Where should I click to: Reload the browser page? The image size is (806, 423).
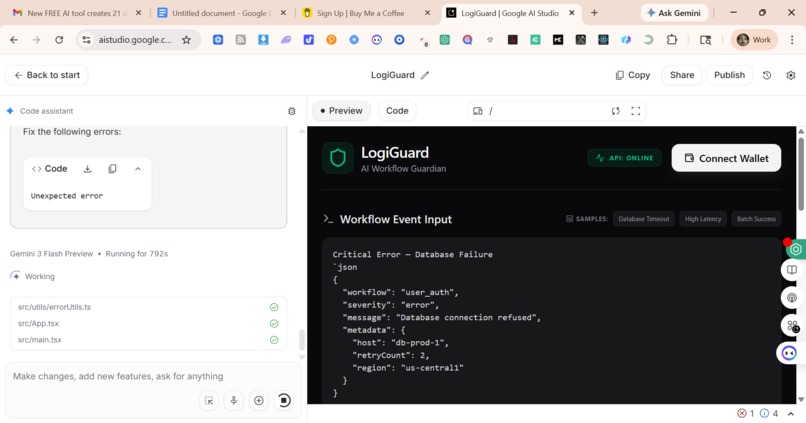tap(59, 40)
